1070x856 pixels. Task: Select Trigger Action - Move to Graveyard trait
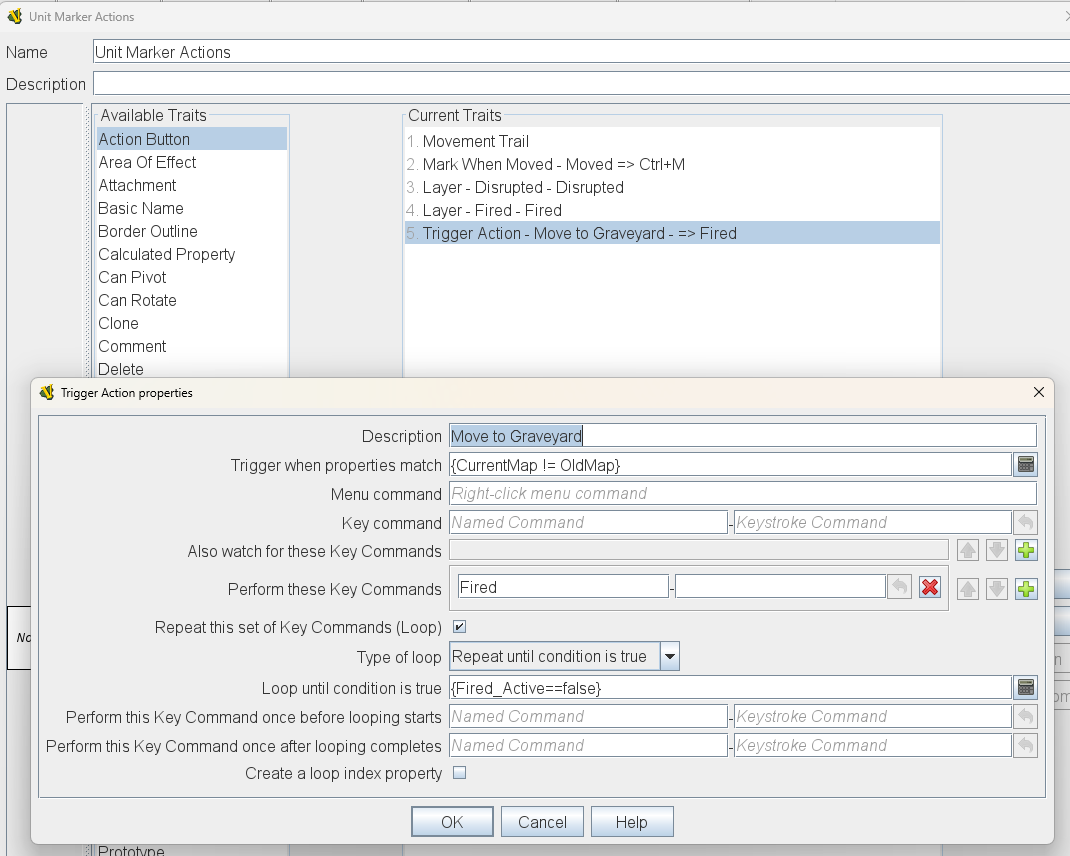[672, 233]
